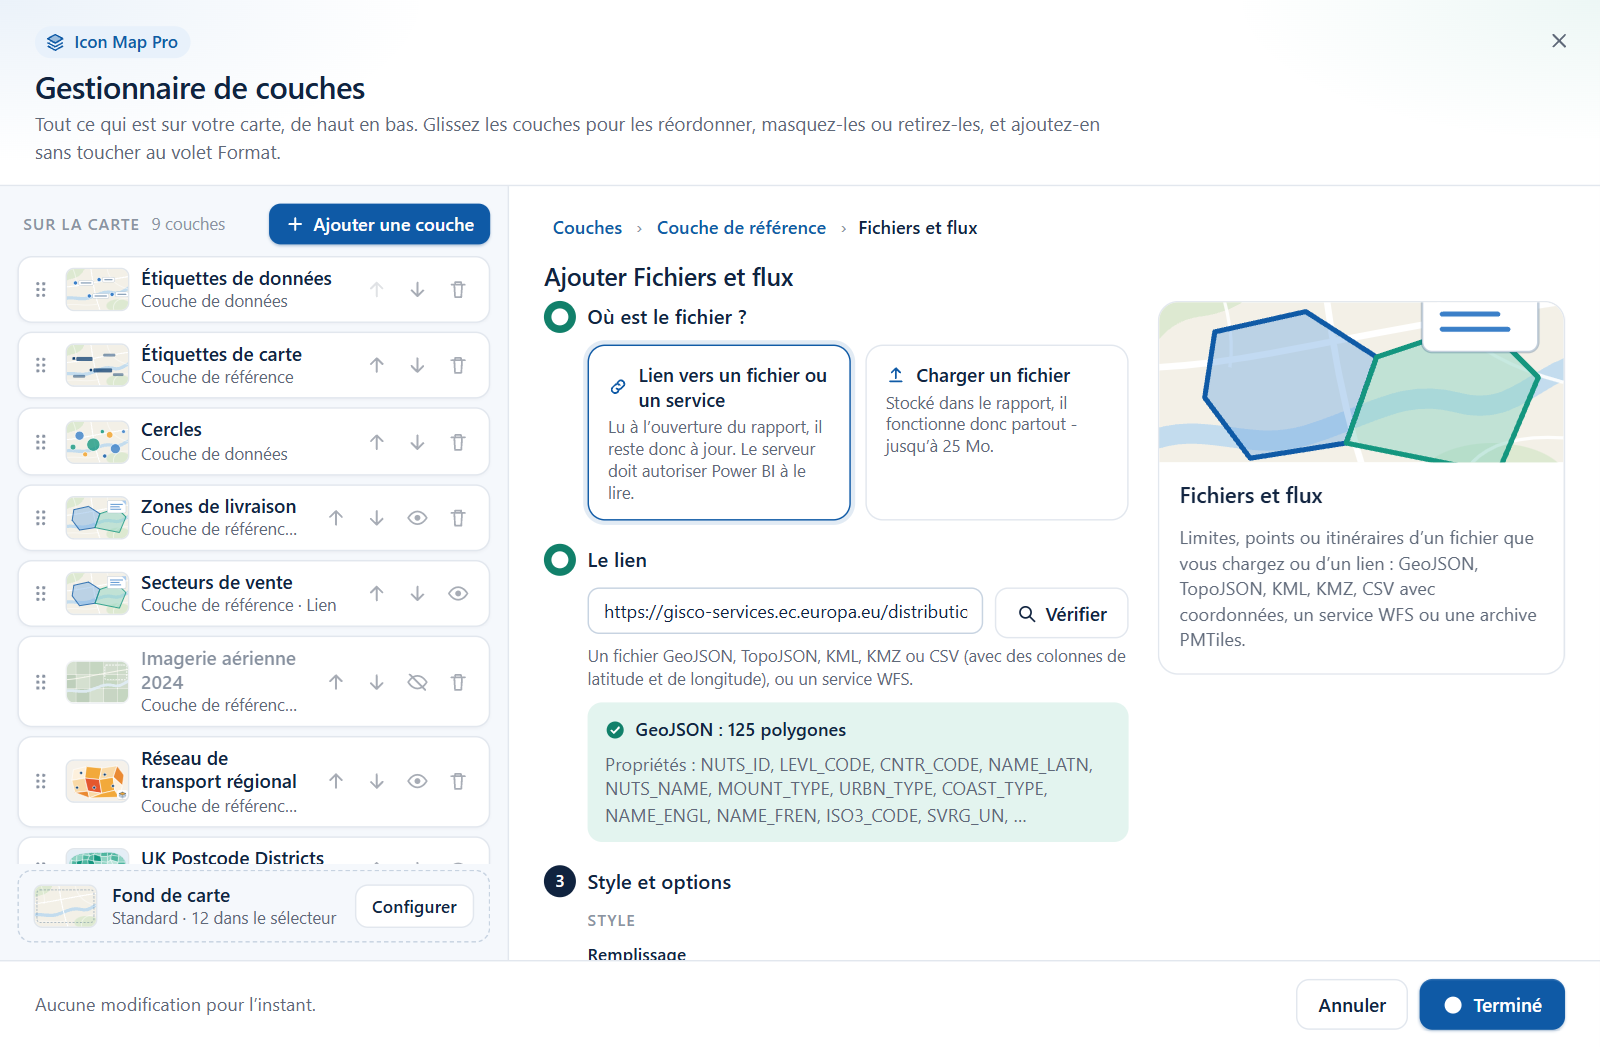Hide the Zones de livraison layer

click(x=417, y=518)
